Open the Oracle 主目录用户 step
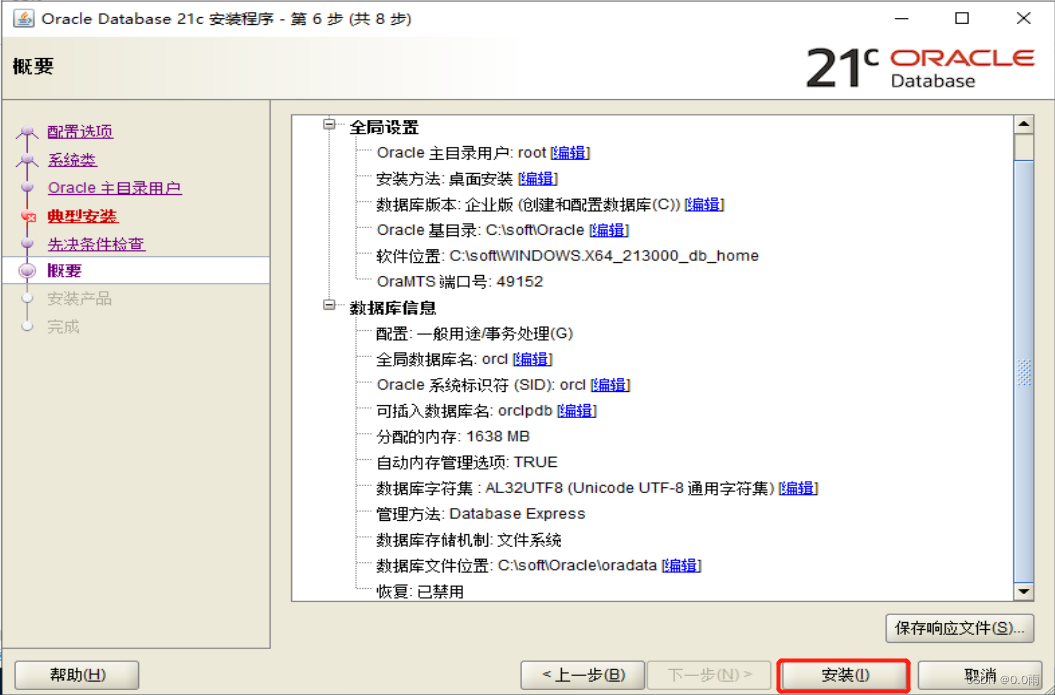Image resolution: width=1055 pixels, height=695 pixels. (114, 188)
